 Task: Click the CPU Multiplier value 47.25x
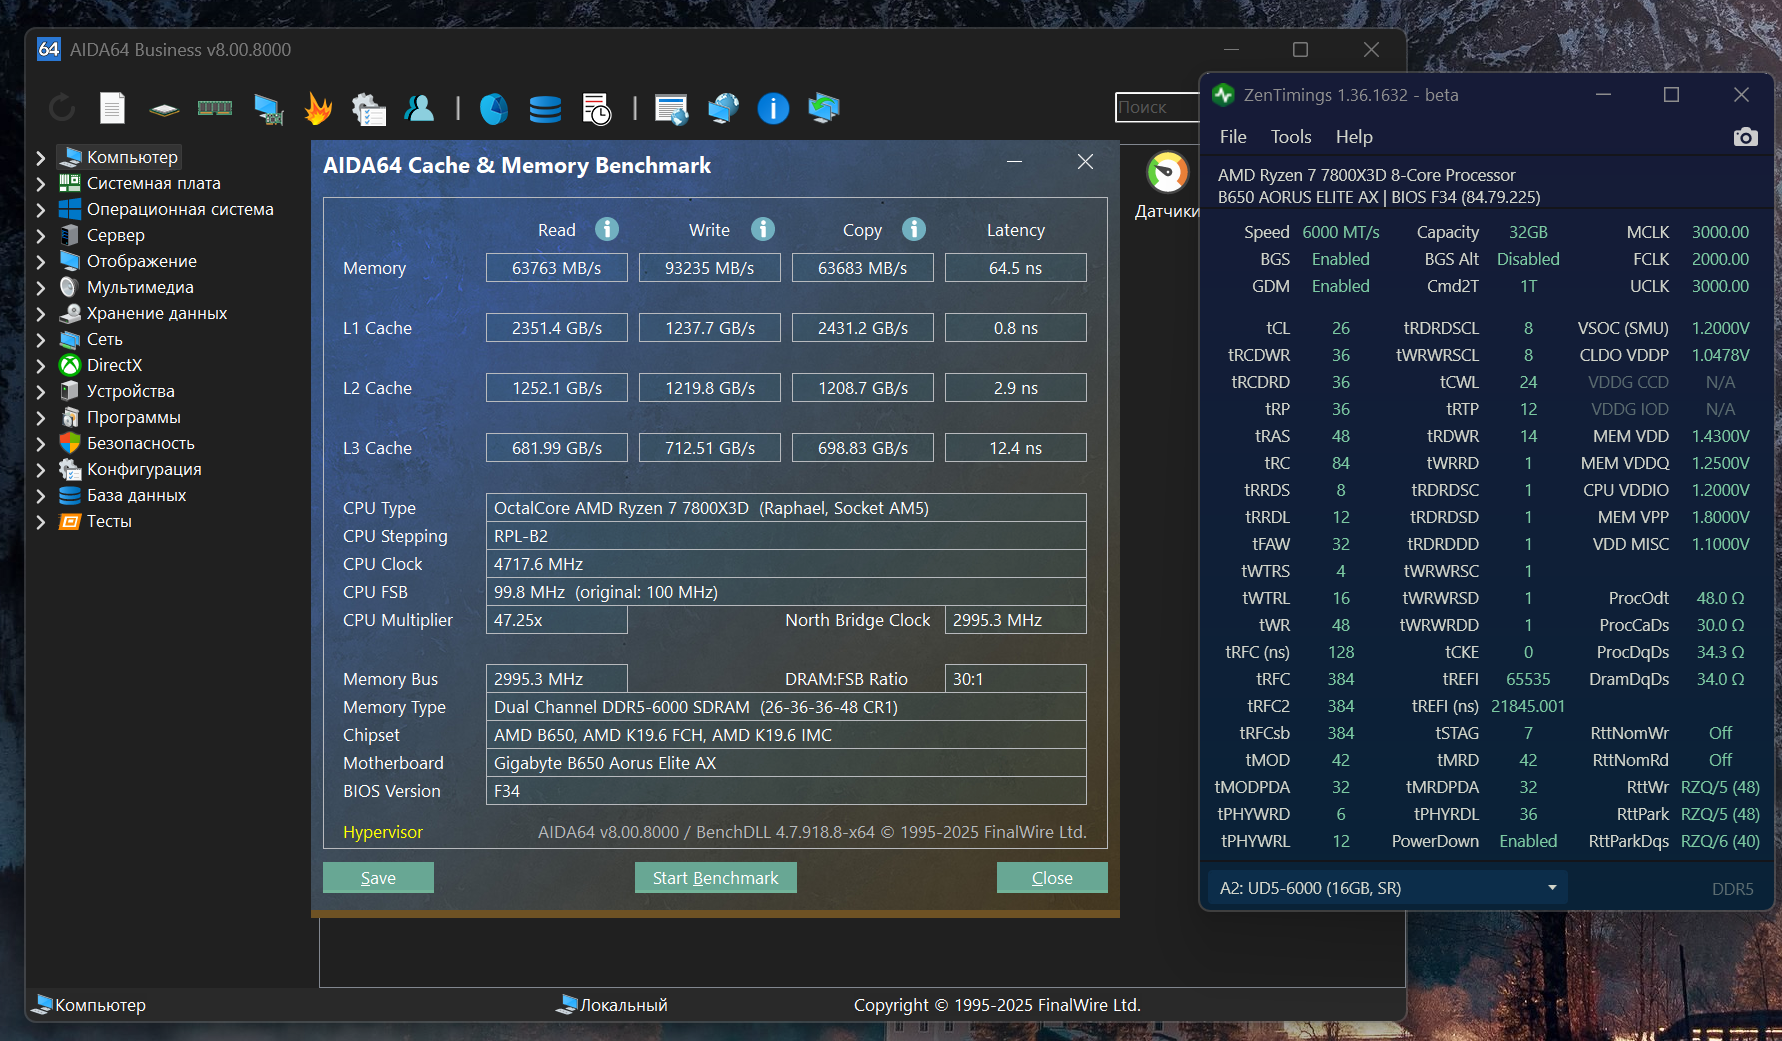point(557,620)
